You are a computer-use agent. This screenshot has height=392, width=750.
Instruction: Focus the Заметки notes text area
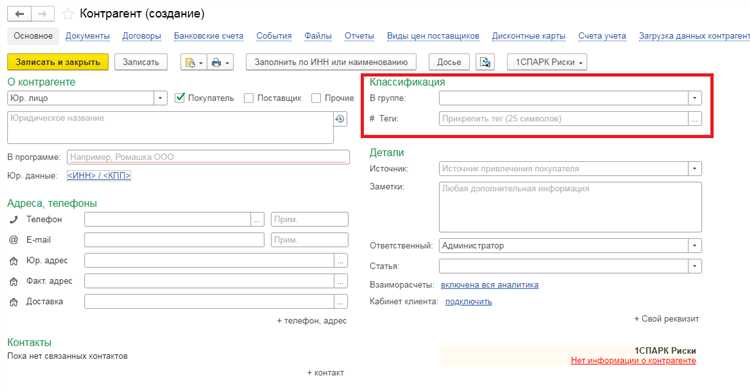[570, 207]
